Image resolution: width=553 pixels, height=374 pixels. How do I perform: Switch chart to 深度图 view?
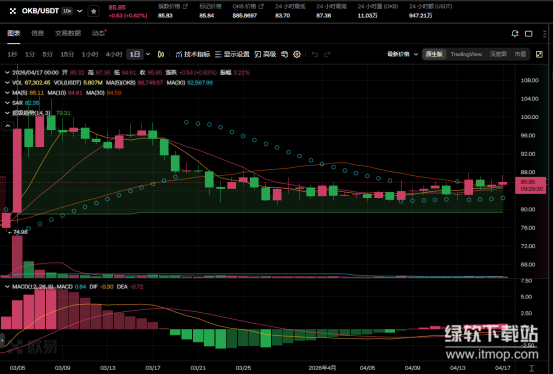[498, 54]
